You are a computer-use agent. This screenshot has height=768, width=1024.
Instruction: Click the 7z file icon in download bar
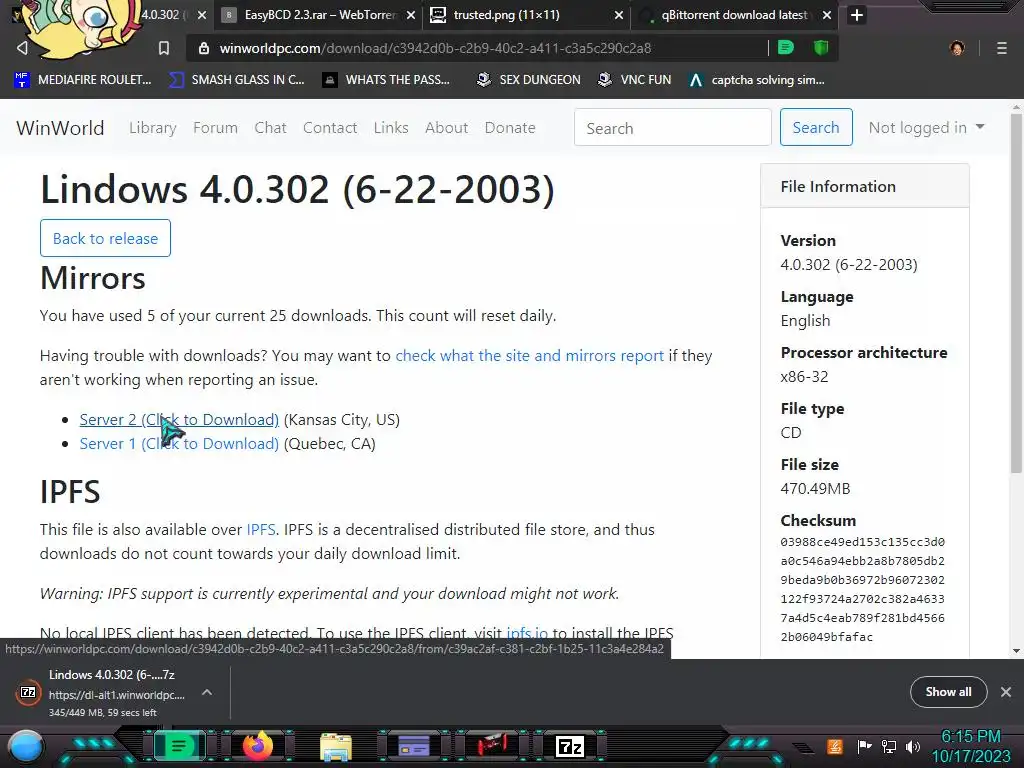click(x=28, y=692)
